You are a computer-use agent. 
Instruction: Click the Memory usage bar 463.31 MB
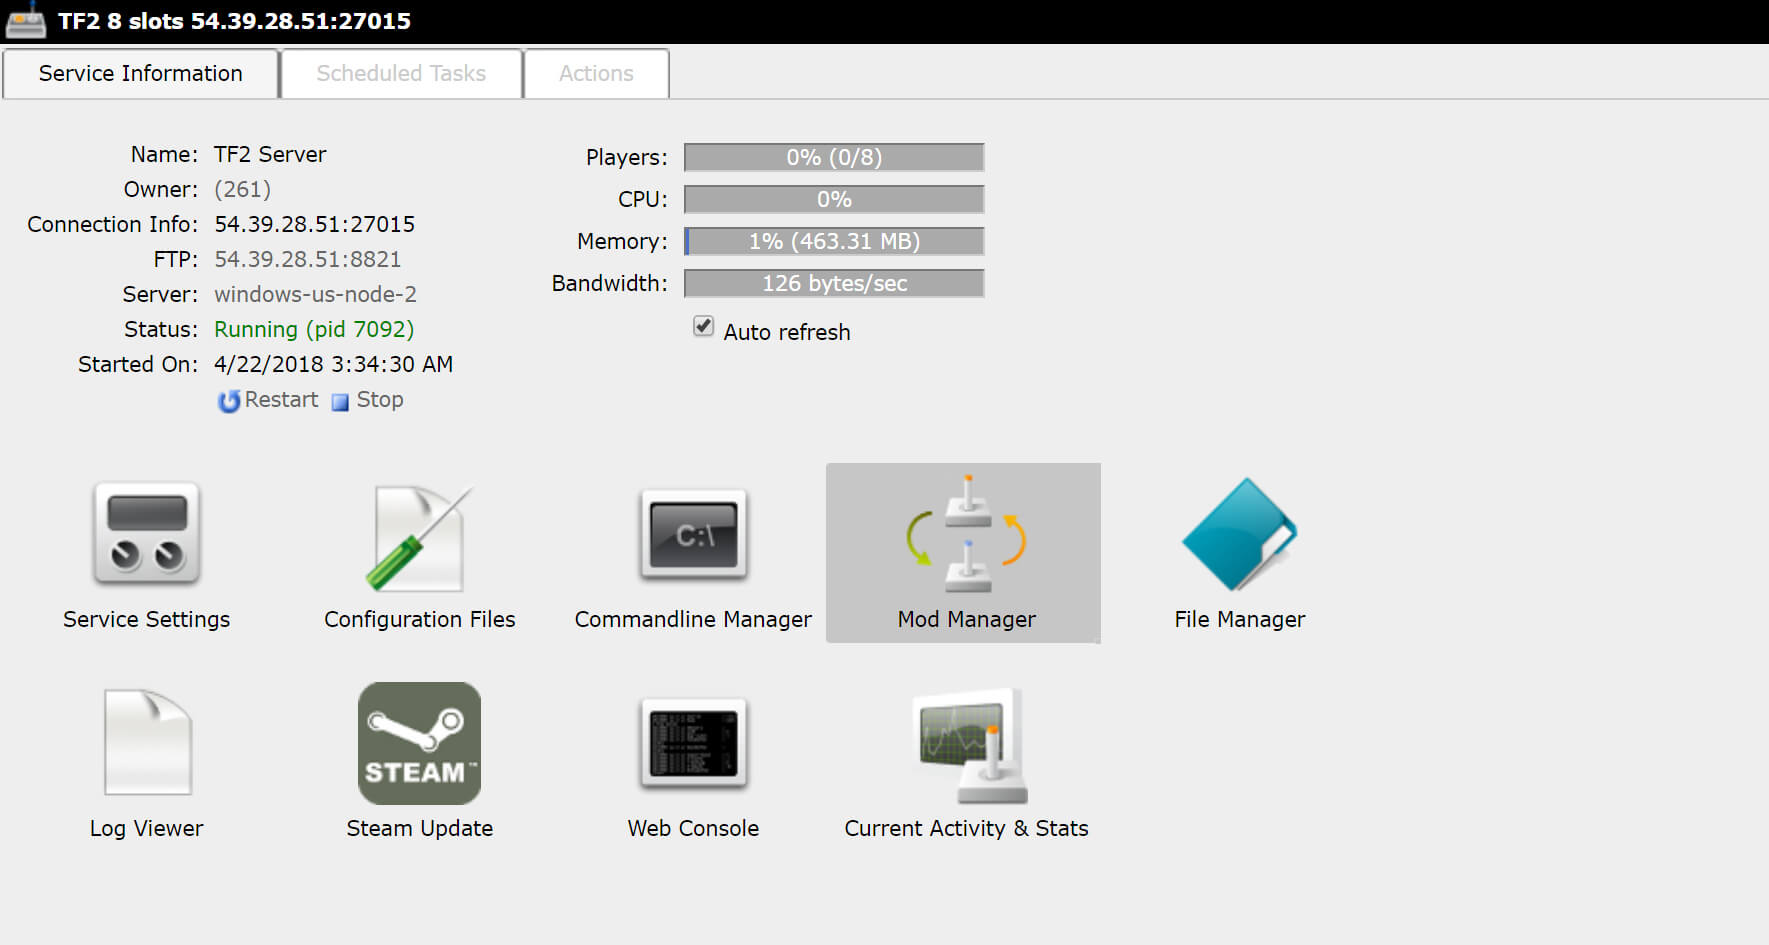pyautogui.click(x=834, y=241)
